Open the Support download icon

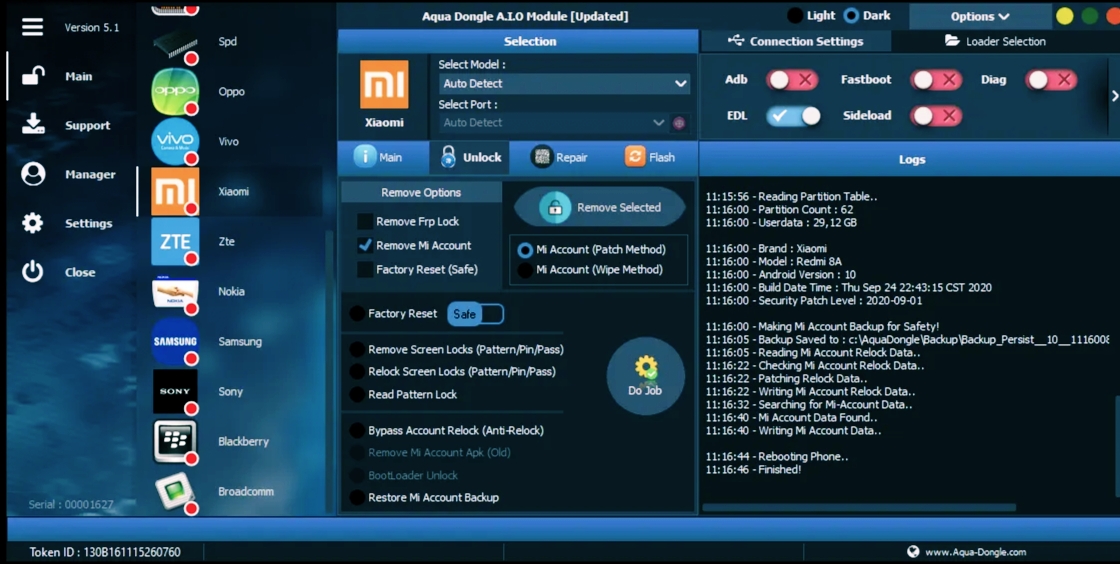33,124
